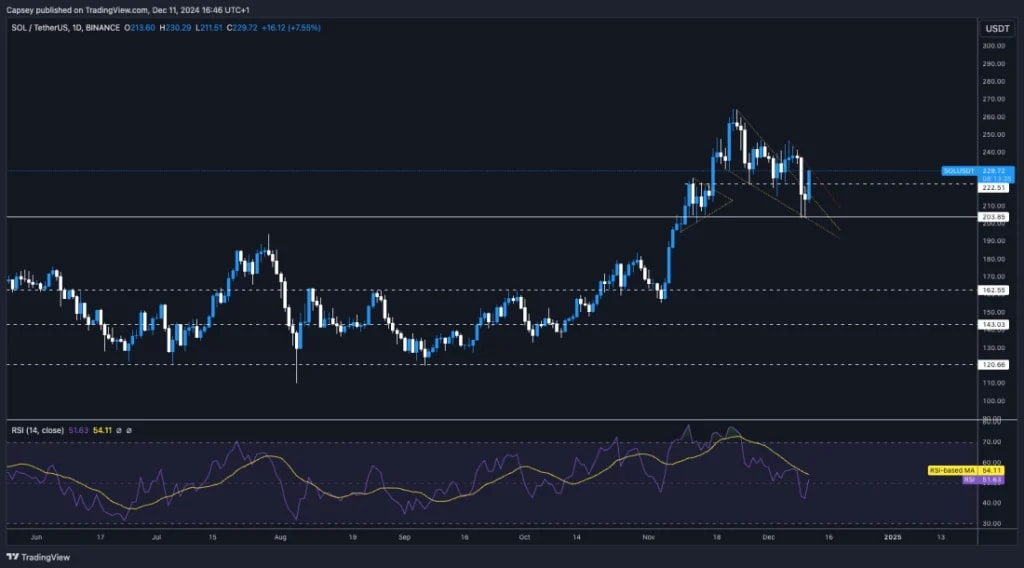
Task: Click the 203.85 price level label
Action: click(x=993, y=217)
